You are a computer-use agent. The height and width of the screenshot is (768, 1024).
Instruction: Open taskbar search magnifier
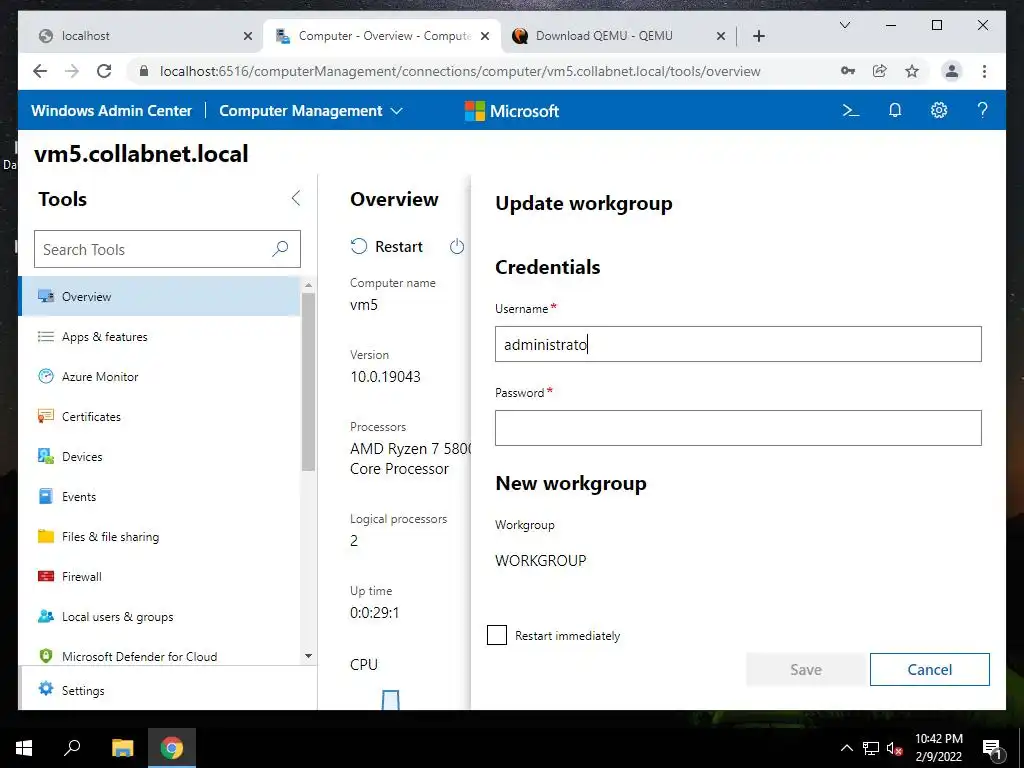click(x=72, y=747)
